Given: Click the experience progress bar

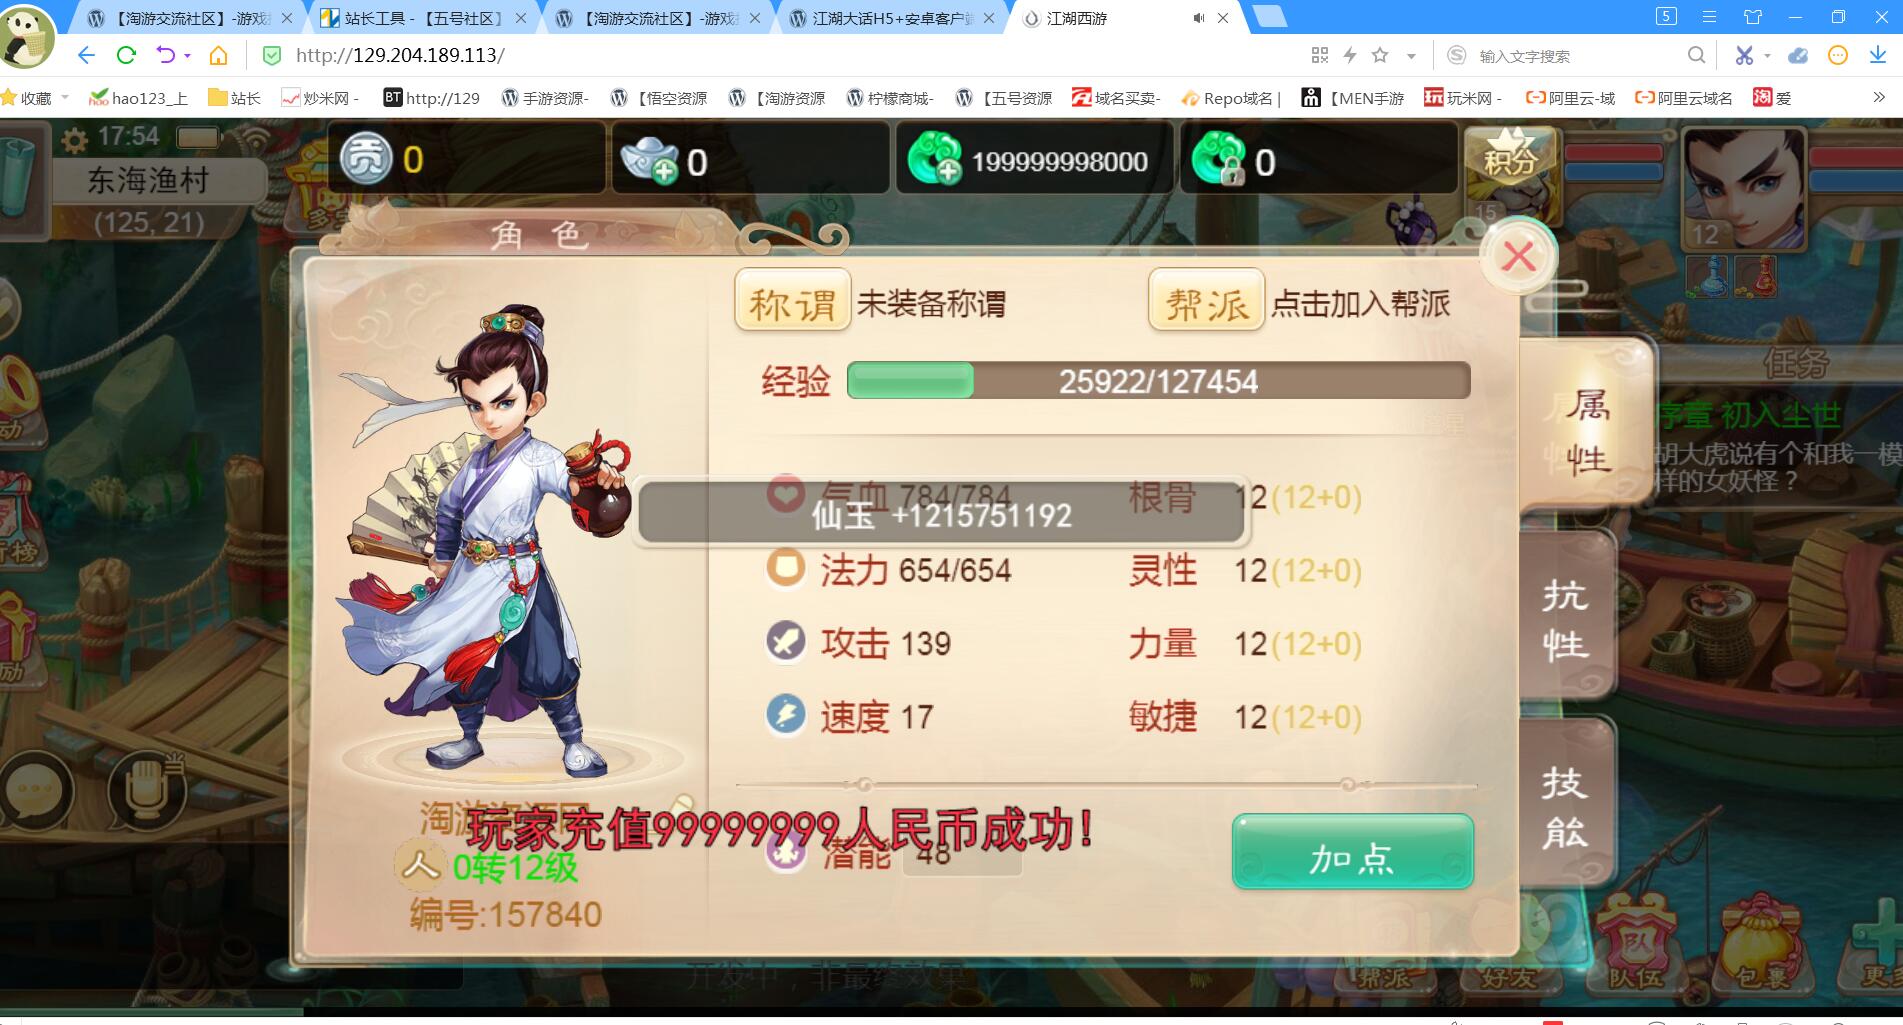Looking at the screenshot, I should tap(1158, 381).
